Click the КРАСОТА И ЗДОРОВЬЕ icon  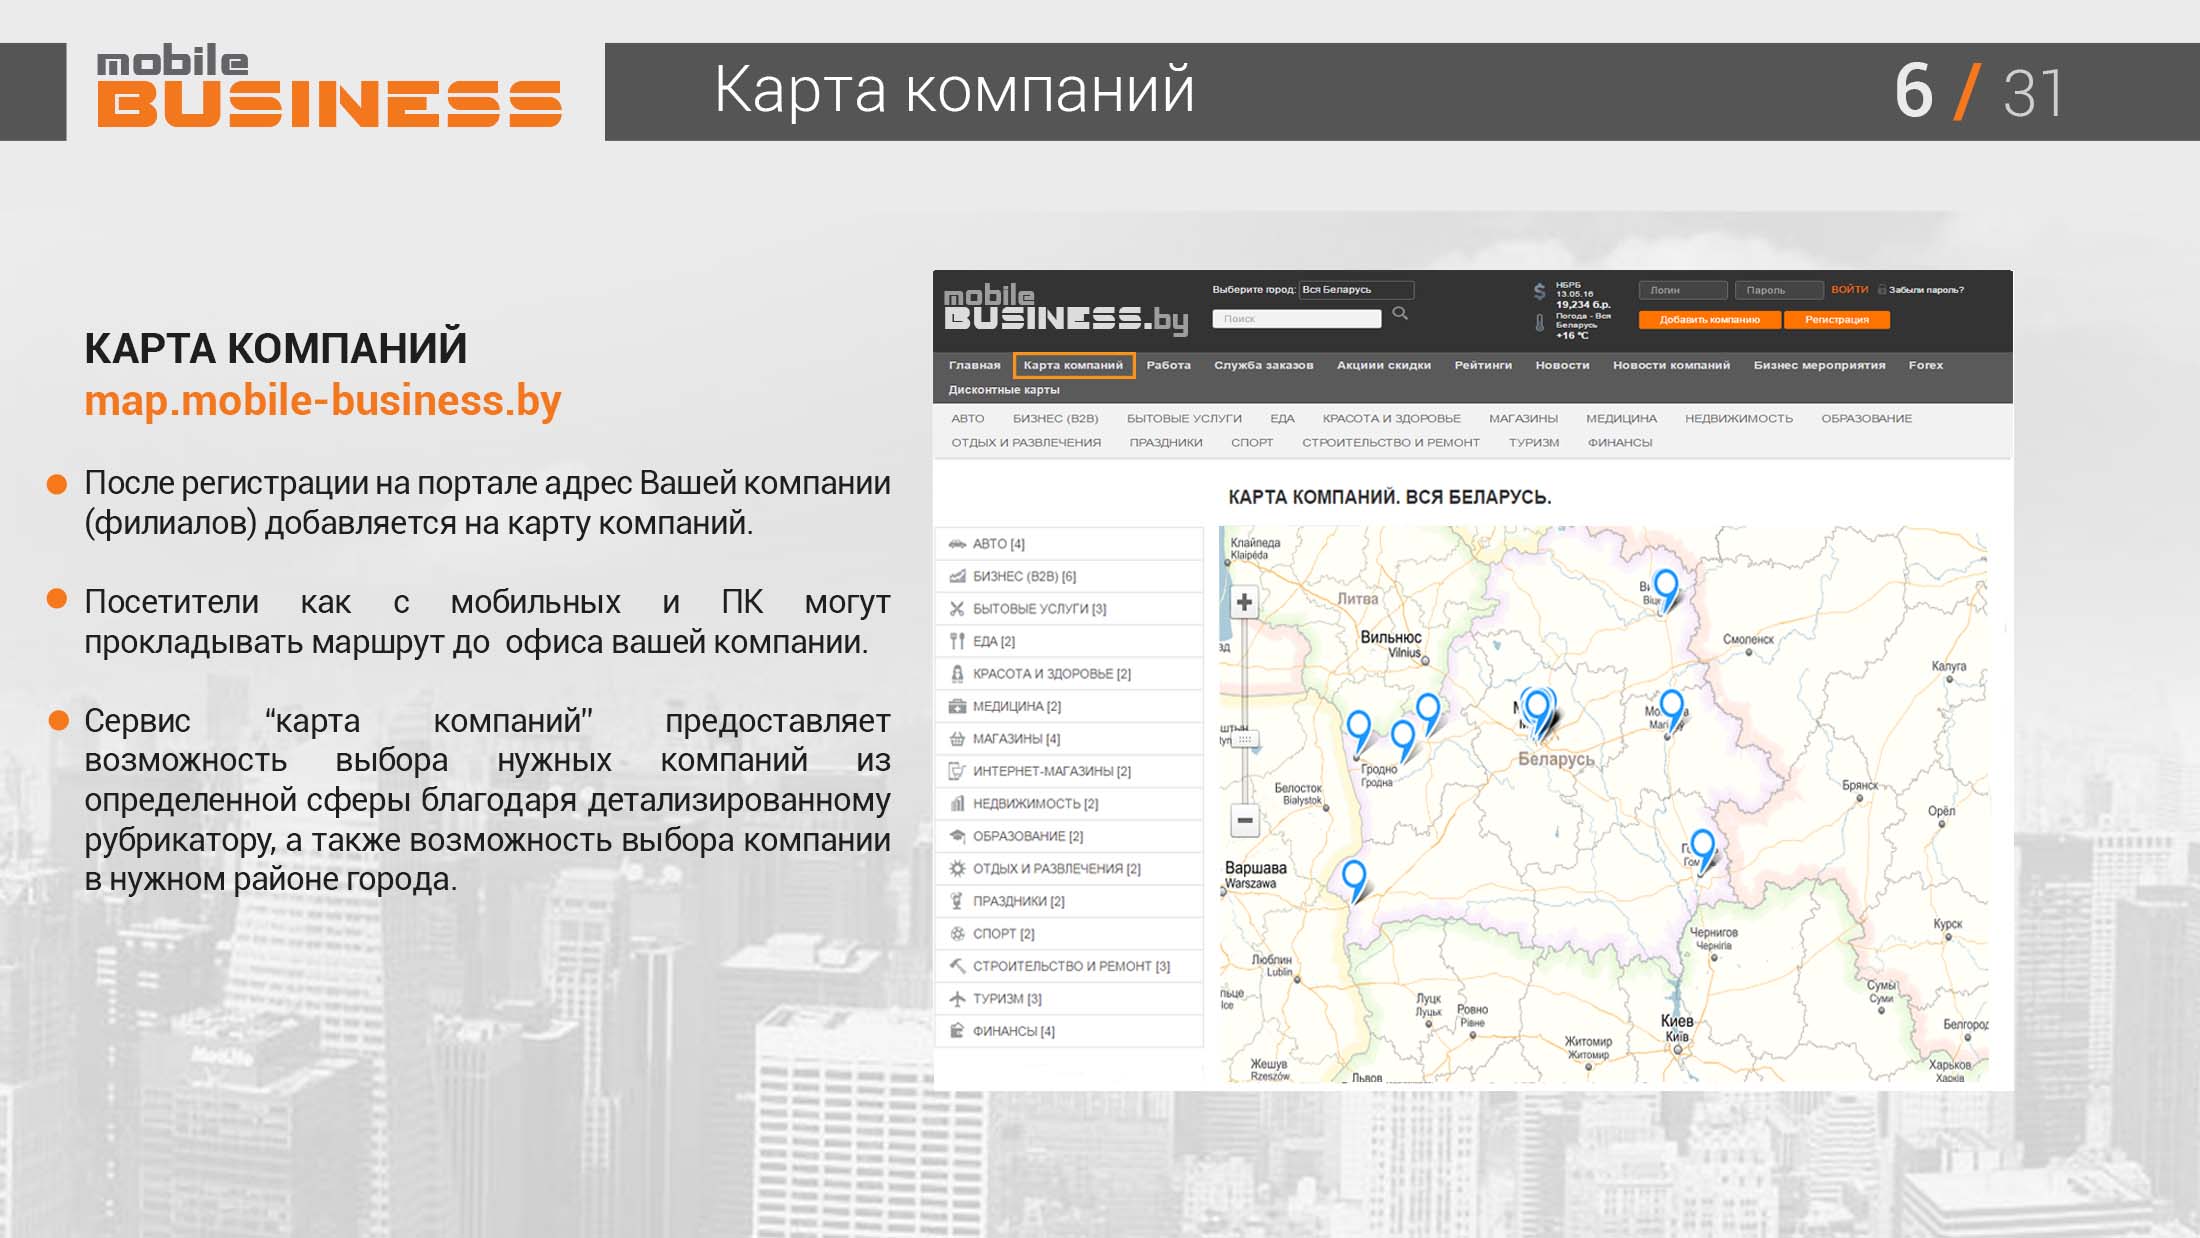click(x=957, y=674)
